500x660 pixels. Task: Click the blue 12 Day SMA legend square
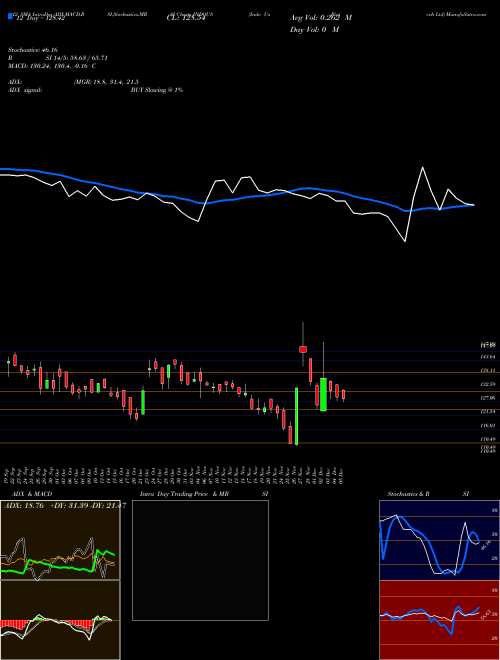click(x=11, y=16)
